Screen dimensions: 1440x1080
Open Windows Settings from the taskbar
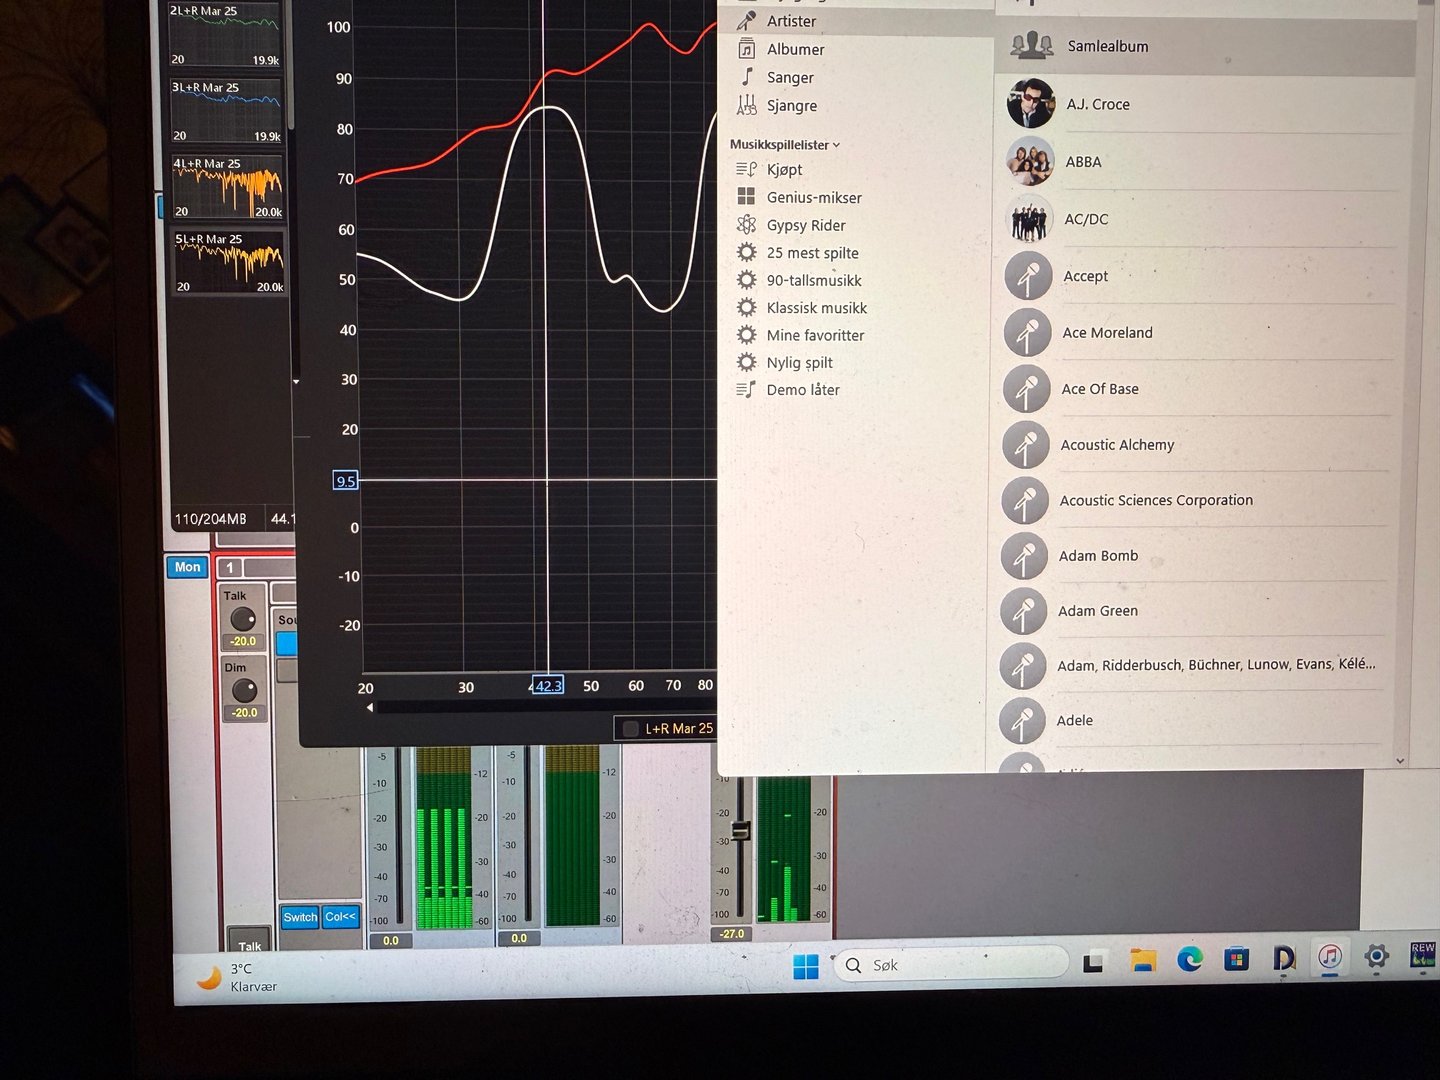click(x=1376, y=956)
